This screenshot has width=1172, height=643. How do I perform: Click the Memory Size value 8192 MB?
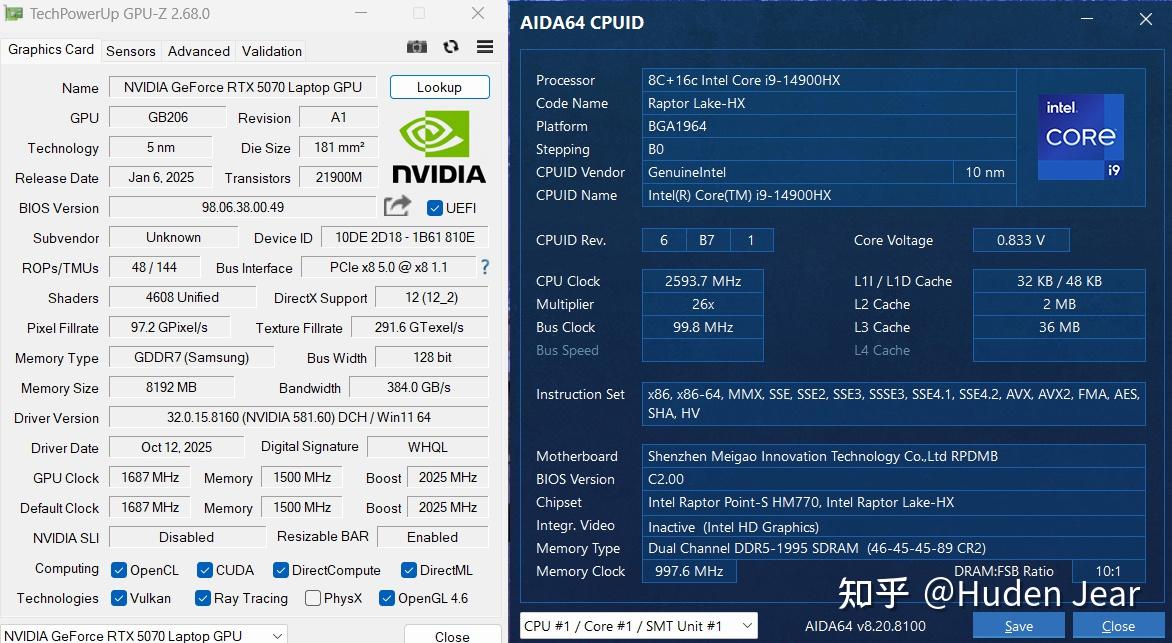[171, 387]
